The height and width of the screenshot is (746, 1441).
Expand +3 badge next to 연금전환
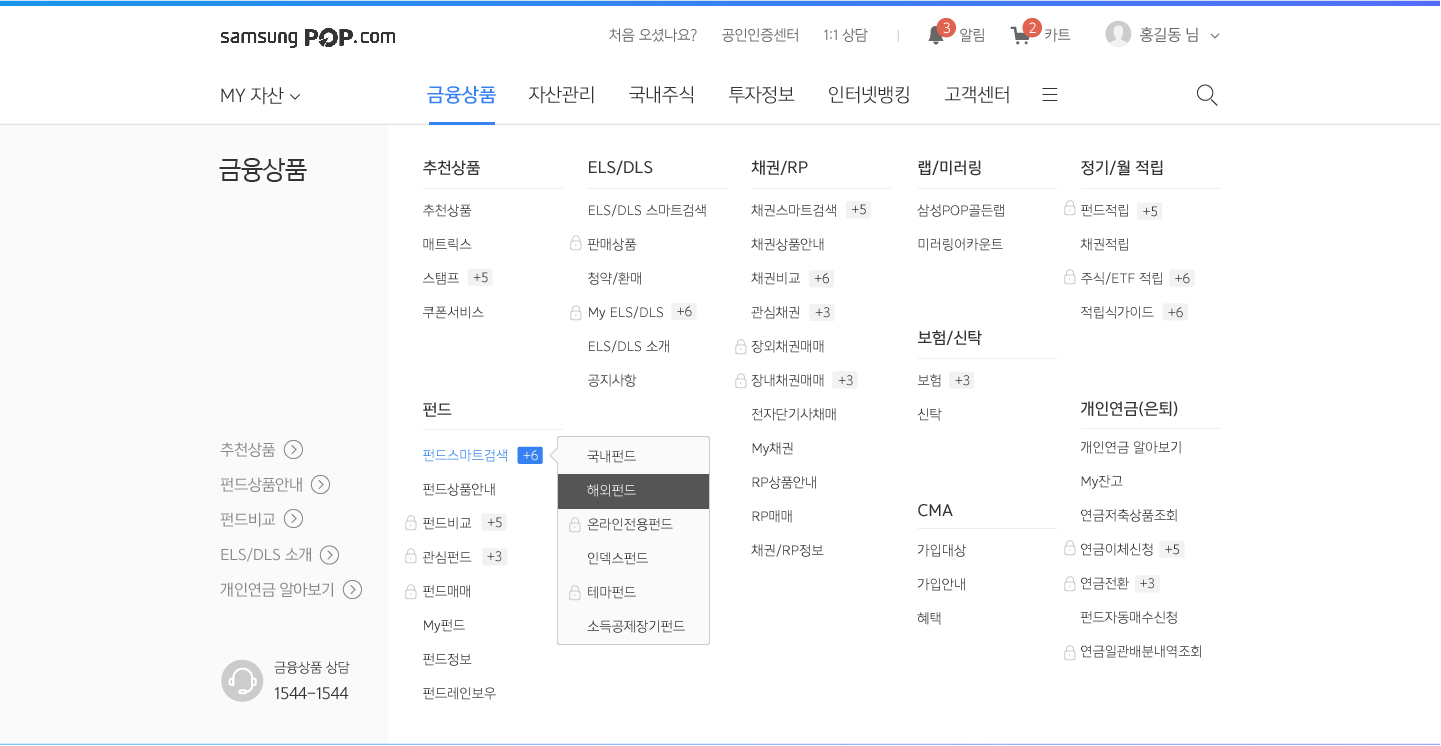[x=1147, y=583]
